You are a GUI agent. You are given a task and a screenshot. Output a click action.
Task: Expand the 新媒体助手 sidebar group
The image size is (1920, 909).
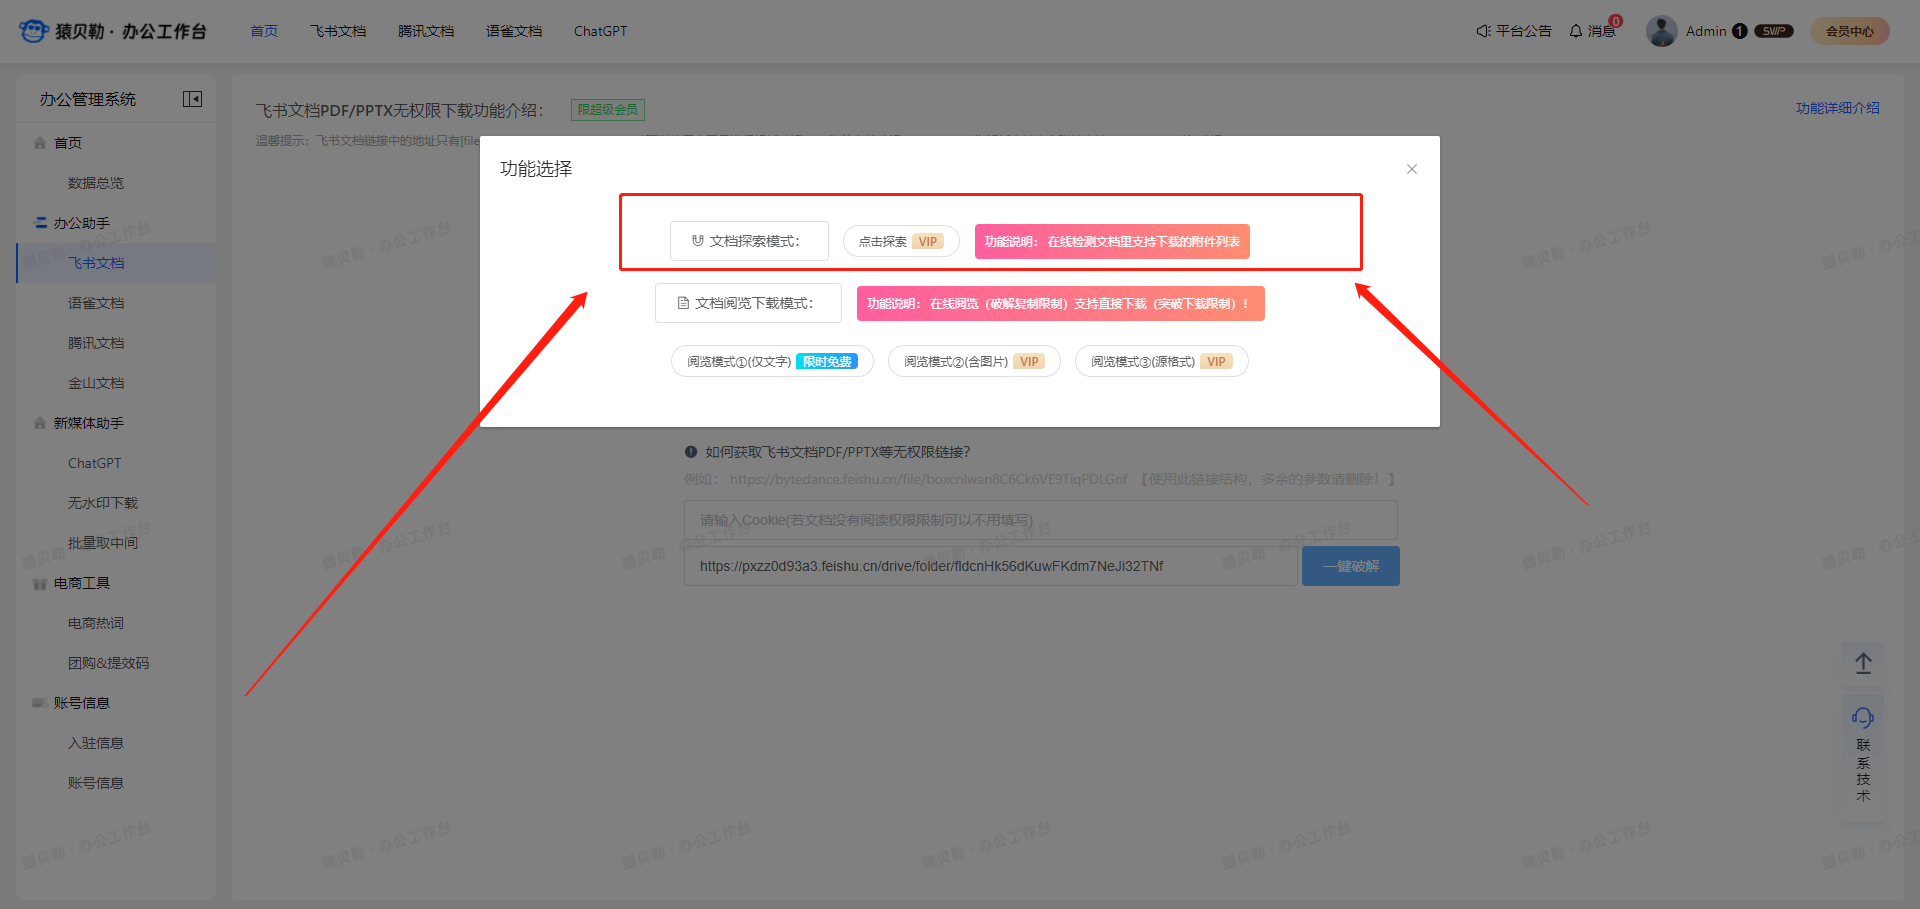click(x=88, y=423)
